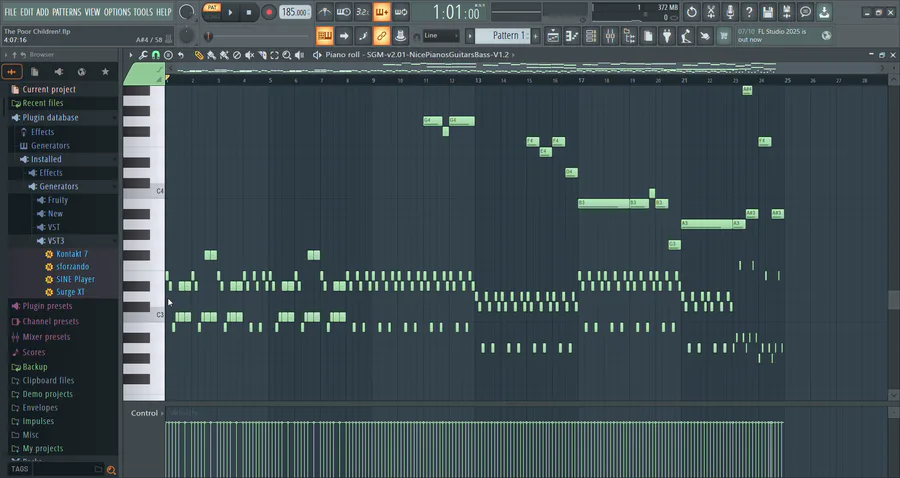
Task: Open the TOOLS menu
Action: (x=143, y=11)
